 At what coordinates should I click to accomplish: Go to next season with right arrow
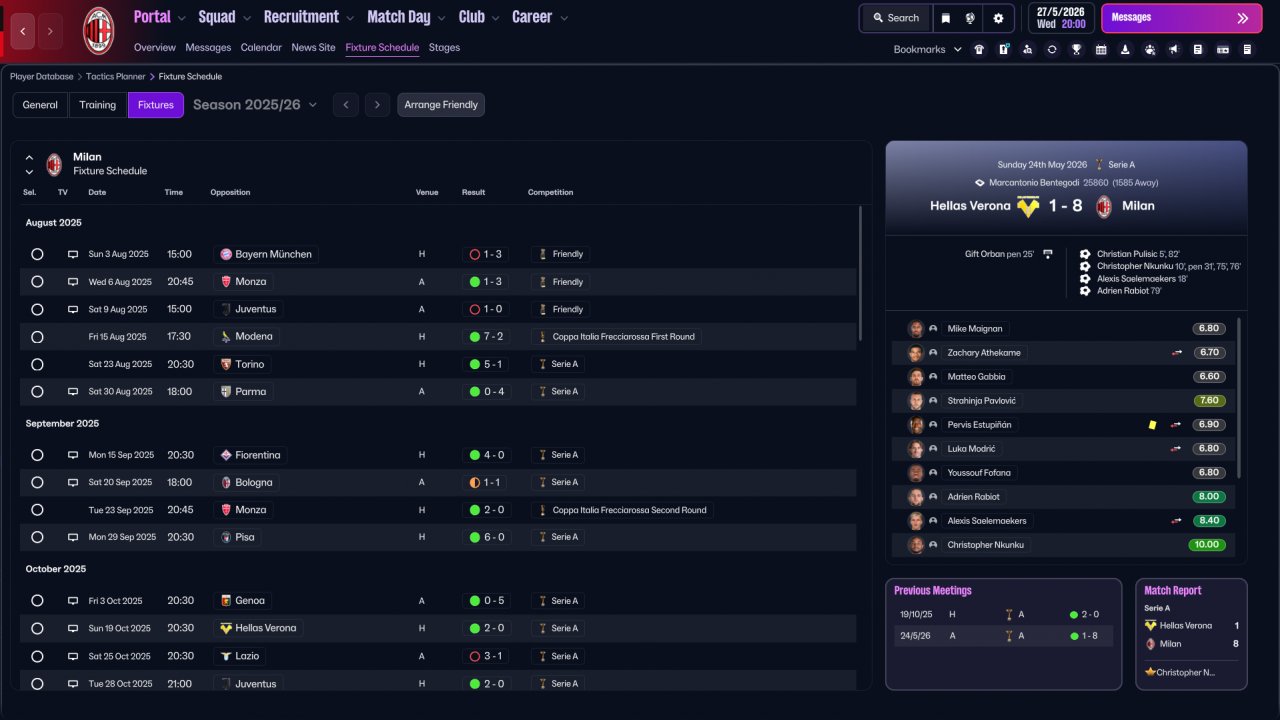377,105
